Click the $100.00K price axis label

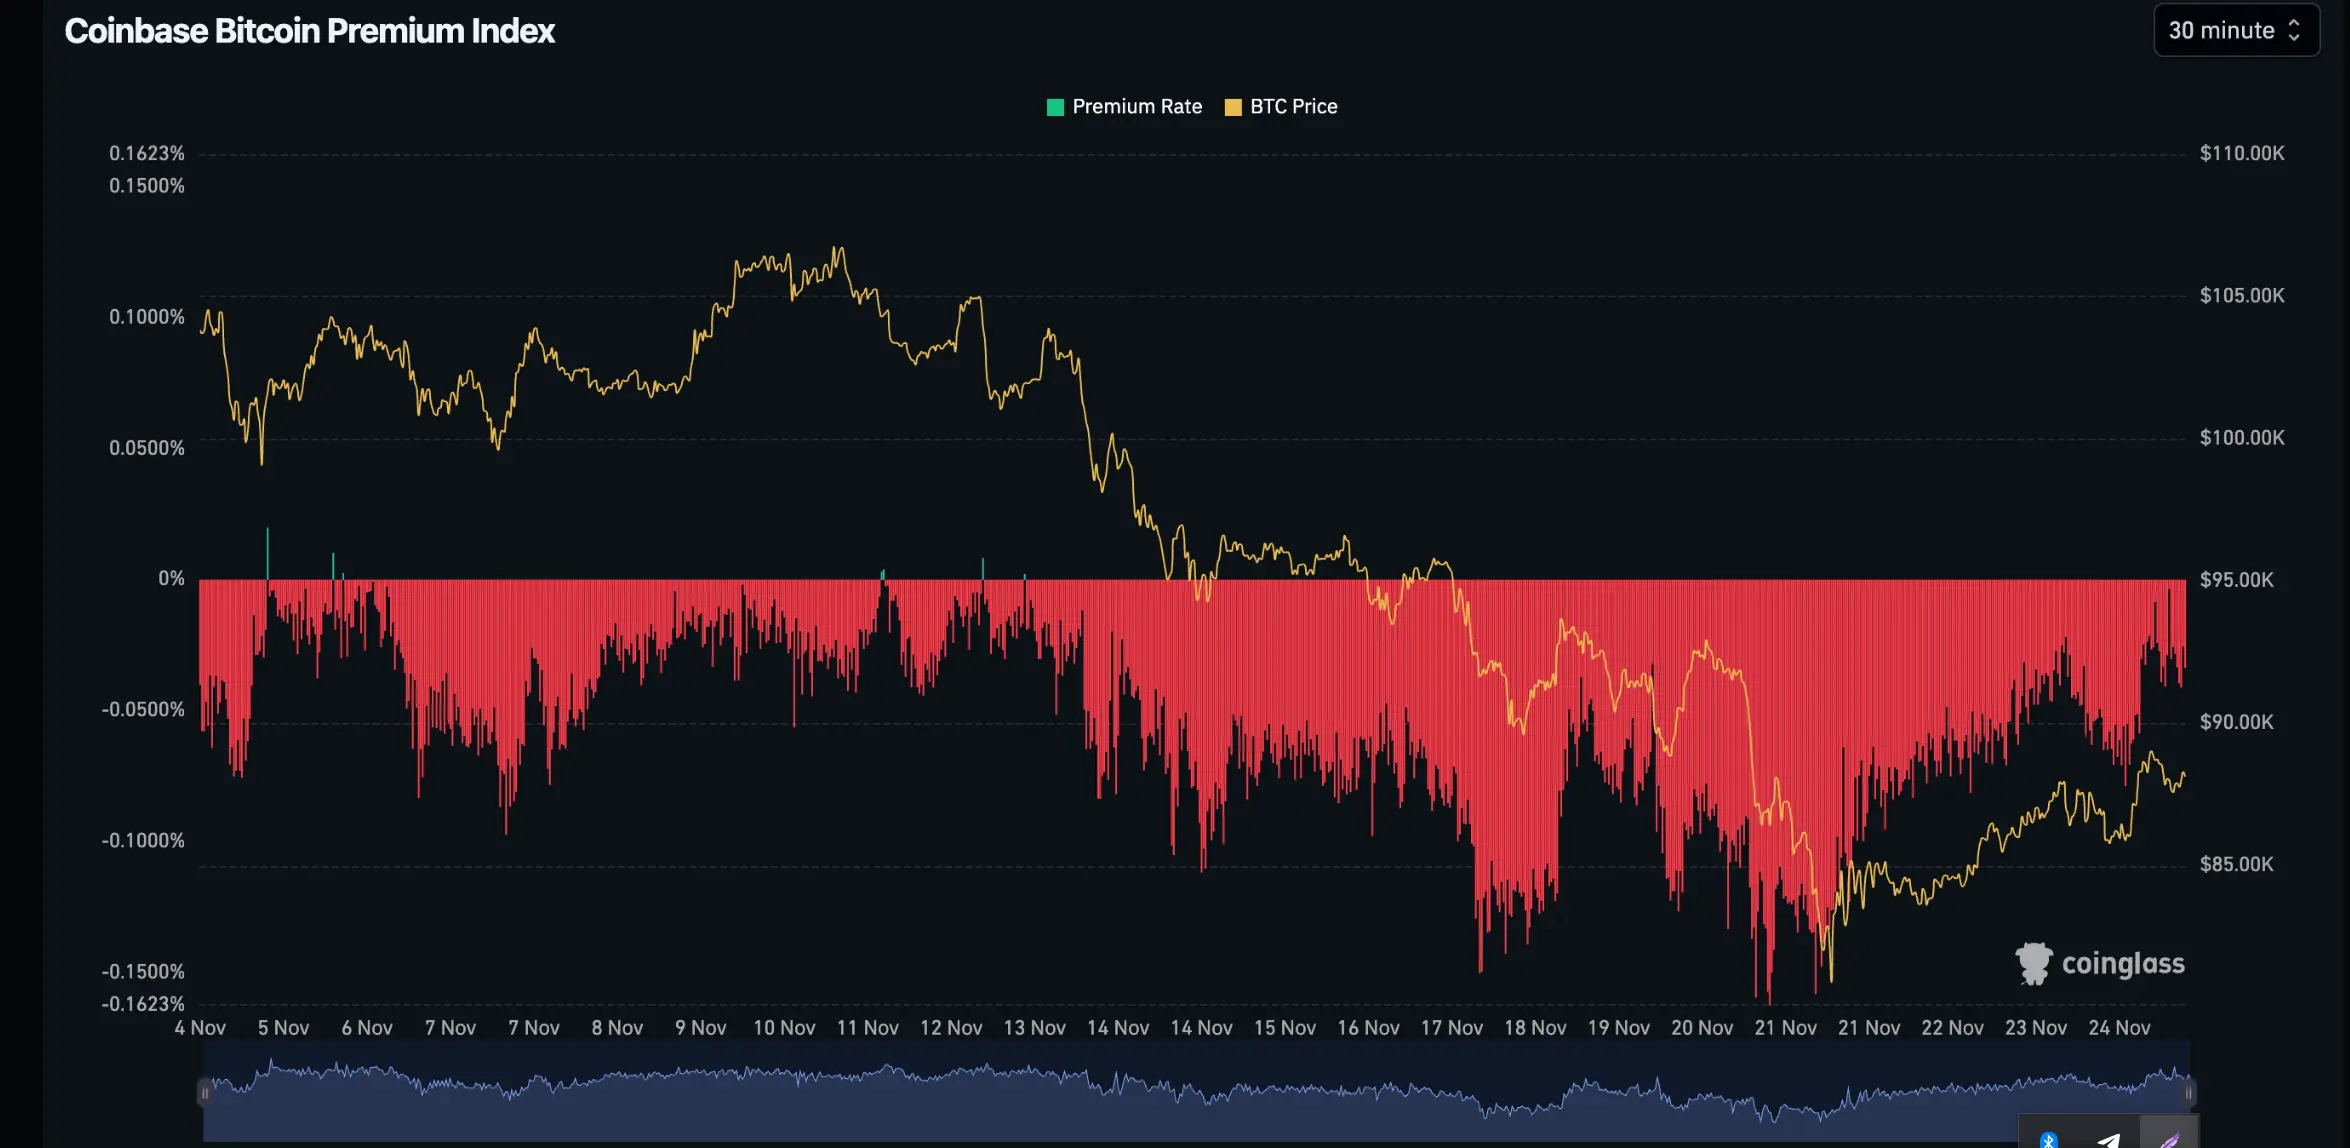pos(2241,438)
